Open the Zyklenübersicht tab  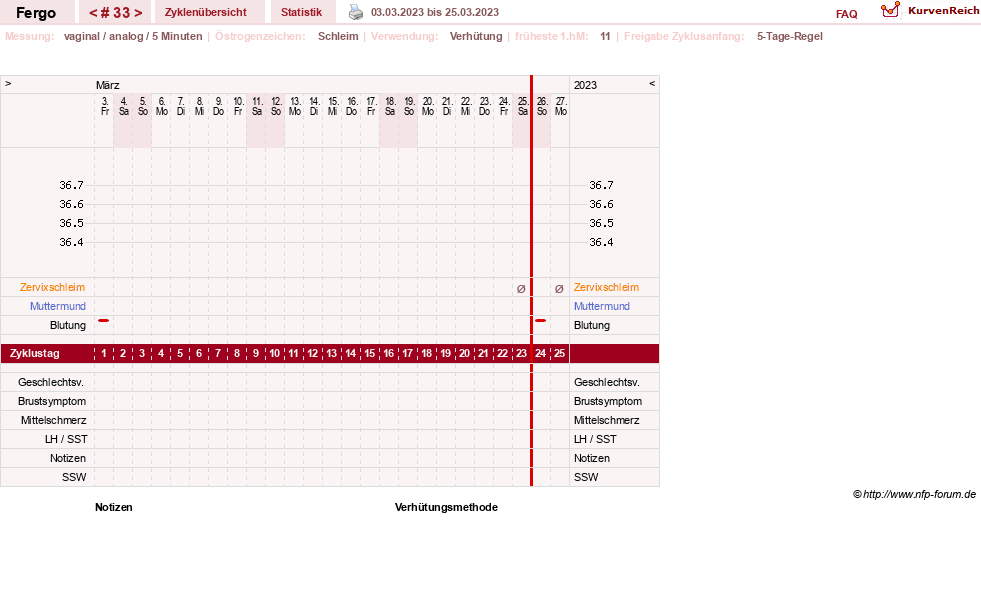tap(206, 12)
